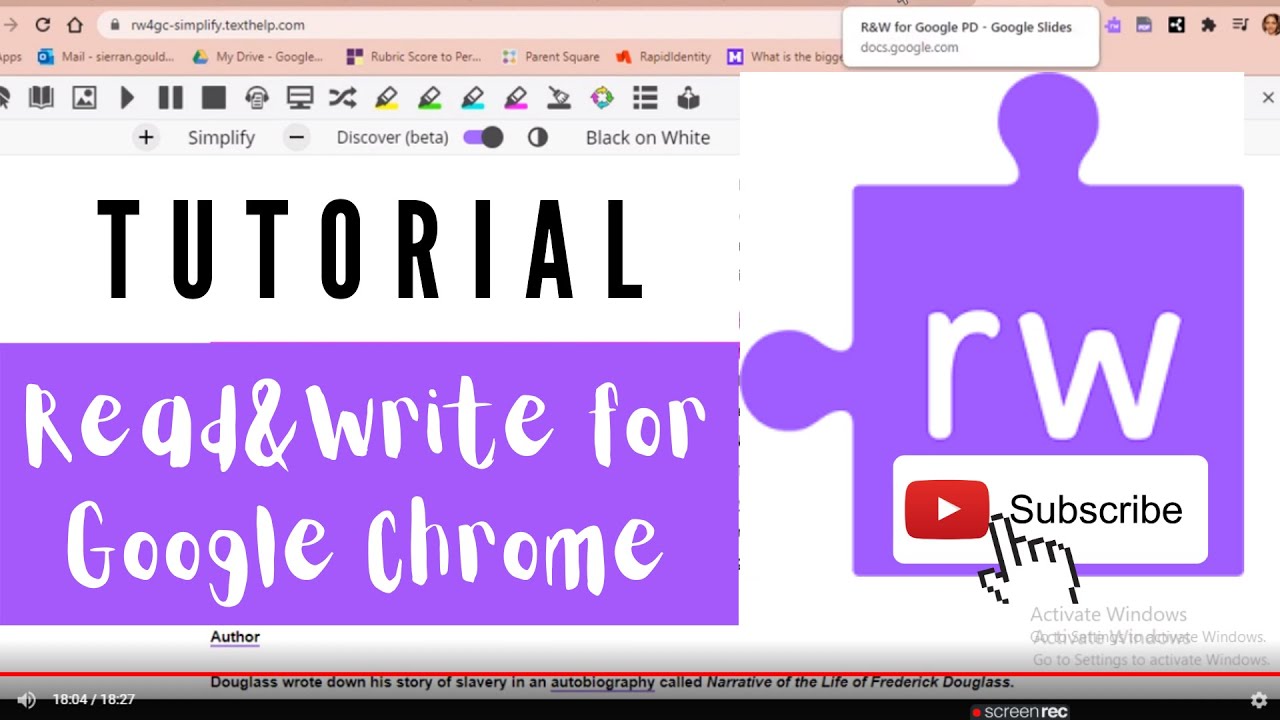Seek on the red video progress bar
Viewport: 1280px width, 720px height.
tap(640, 674)
